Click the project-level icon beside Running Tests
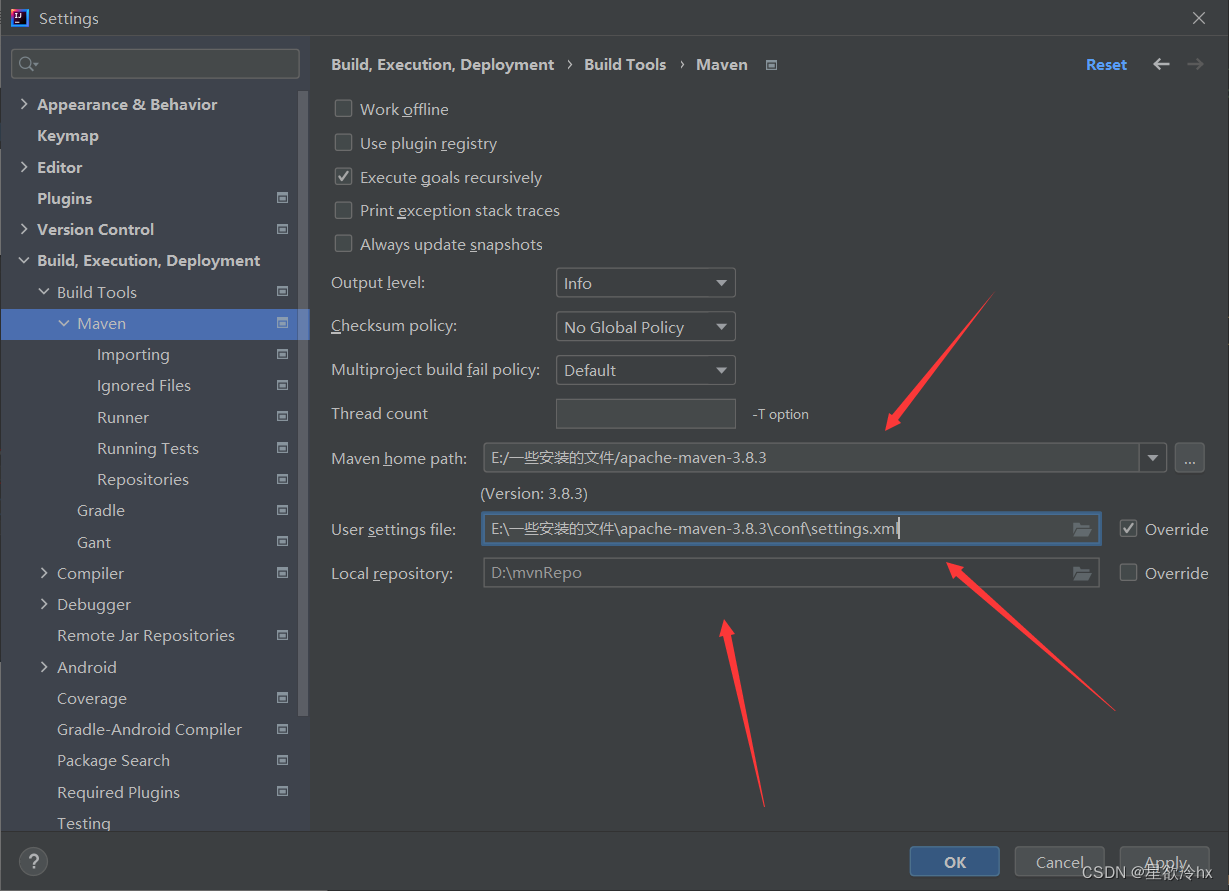The height and width of the screenshot is (891, 1229). pyautogui.click(x=283, y=448)
